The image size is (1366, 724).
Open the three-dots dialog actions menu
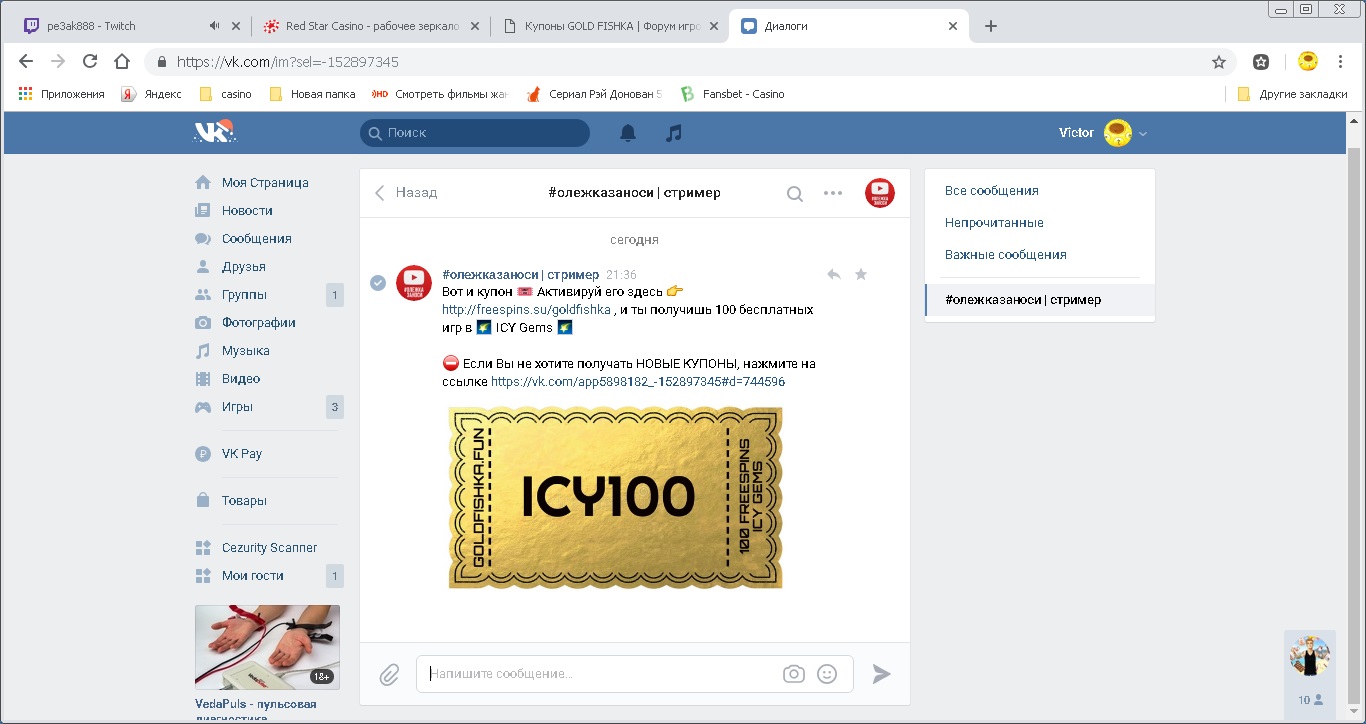[833, 193]
